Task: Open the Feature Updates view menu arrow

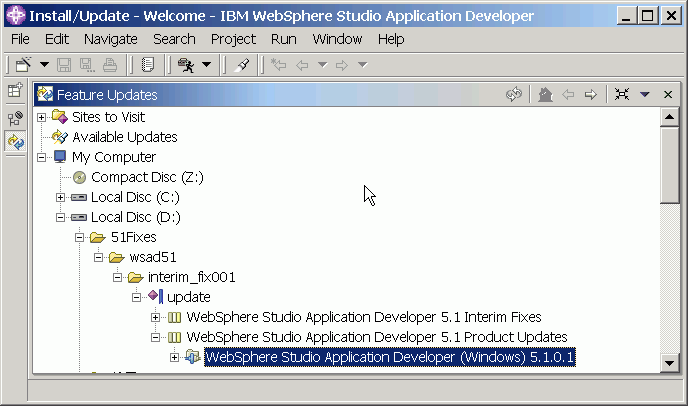Action: pyautogui.click(x=645, y=94)
